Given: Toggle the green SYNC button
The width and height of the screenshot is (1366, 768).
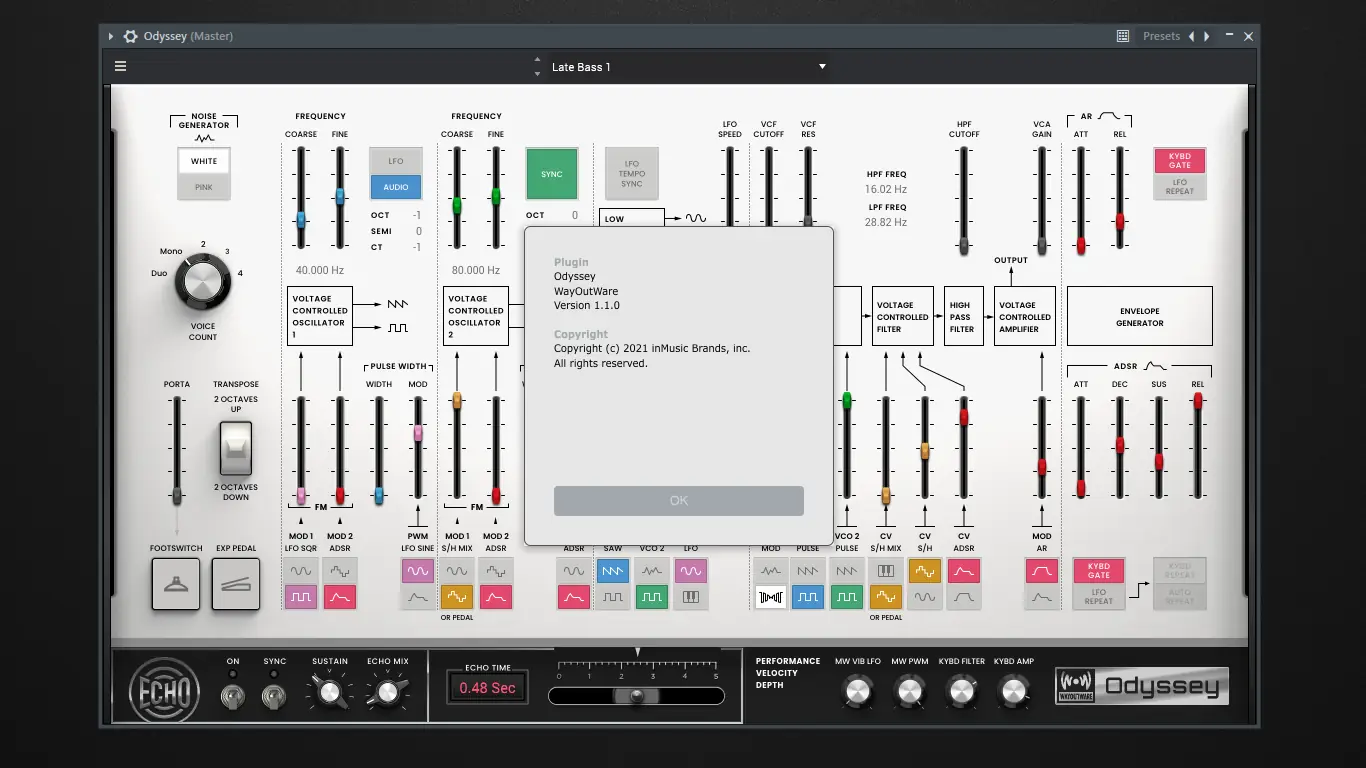Looking at the screenshot, I should click(552, 174).
